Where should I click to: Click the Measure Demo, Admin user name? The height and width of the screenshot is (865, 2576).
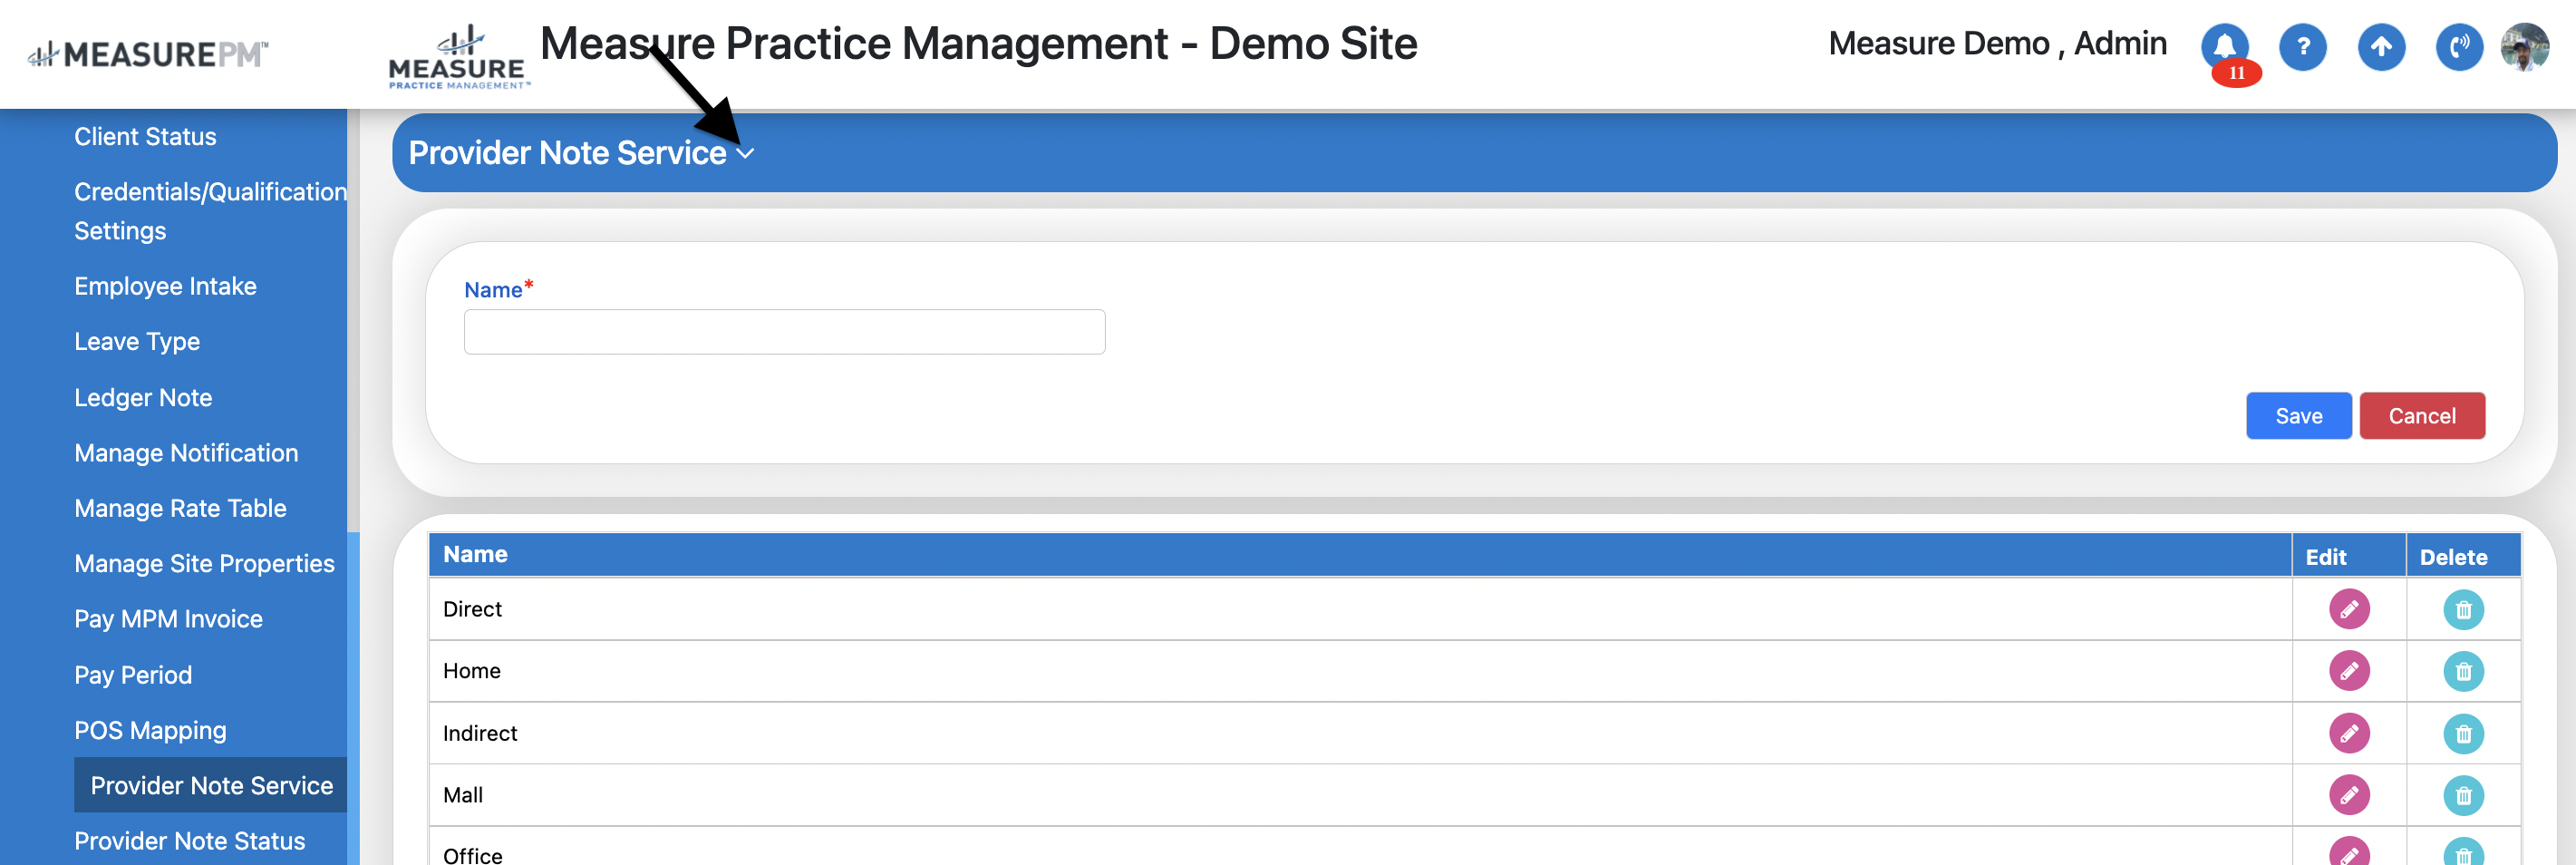tap(1997, 44)
